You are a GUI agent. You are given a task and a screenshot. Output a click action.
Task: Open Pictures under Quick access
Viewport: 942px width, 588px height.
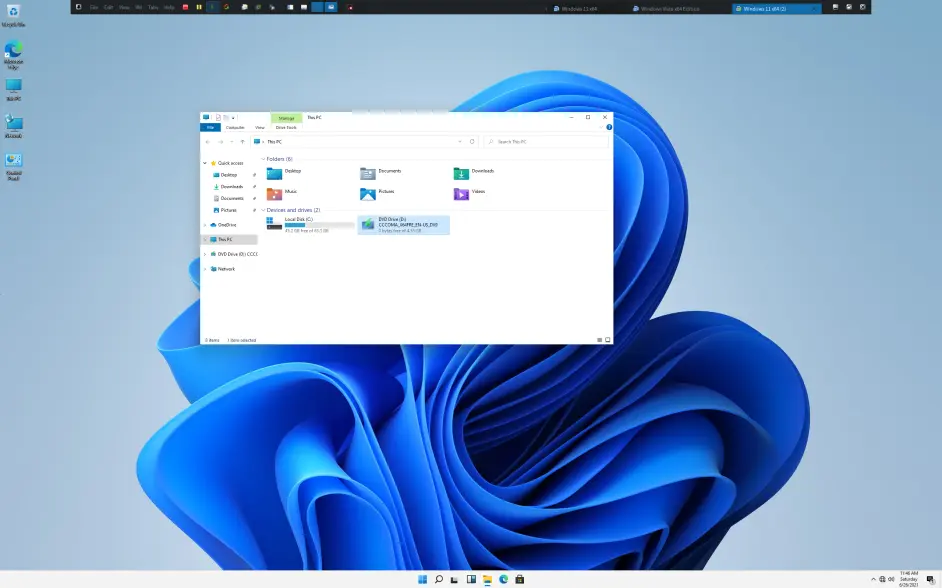[x=228, y=210]
